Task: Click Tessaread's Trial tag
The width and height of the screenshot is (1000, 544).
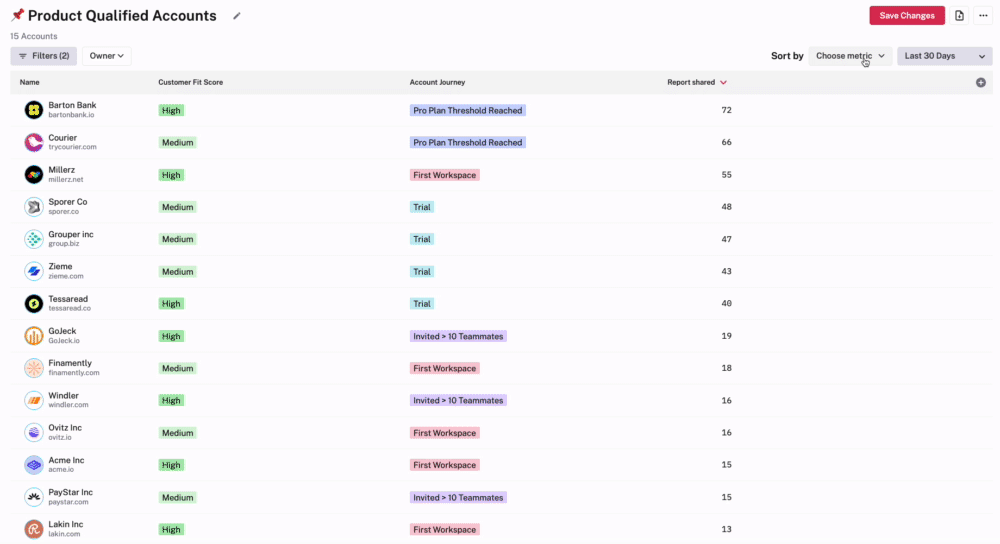Action: click(422, 304)
